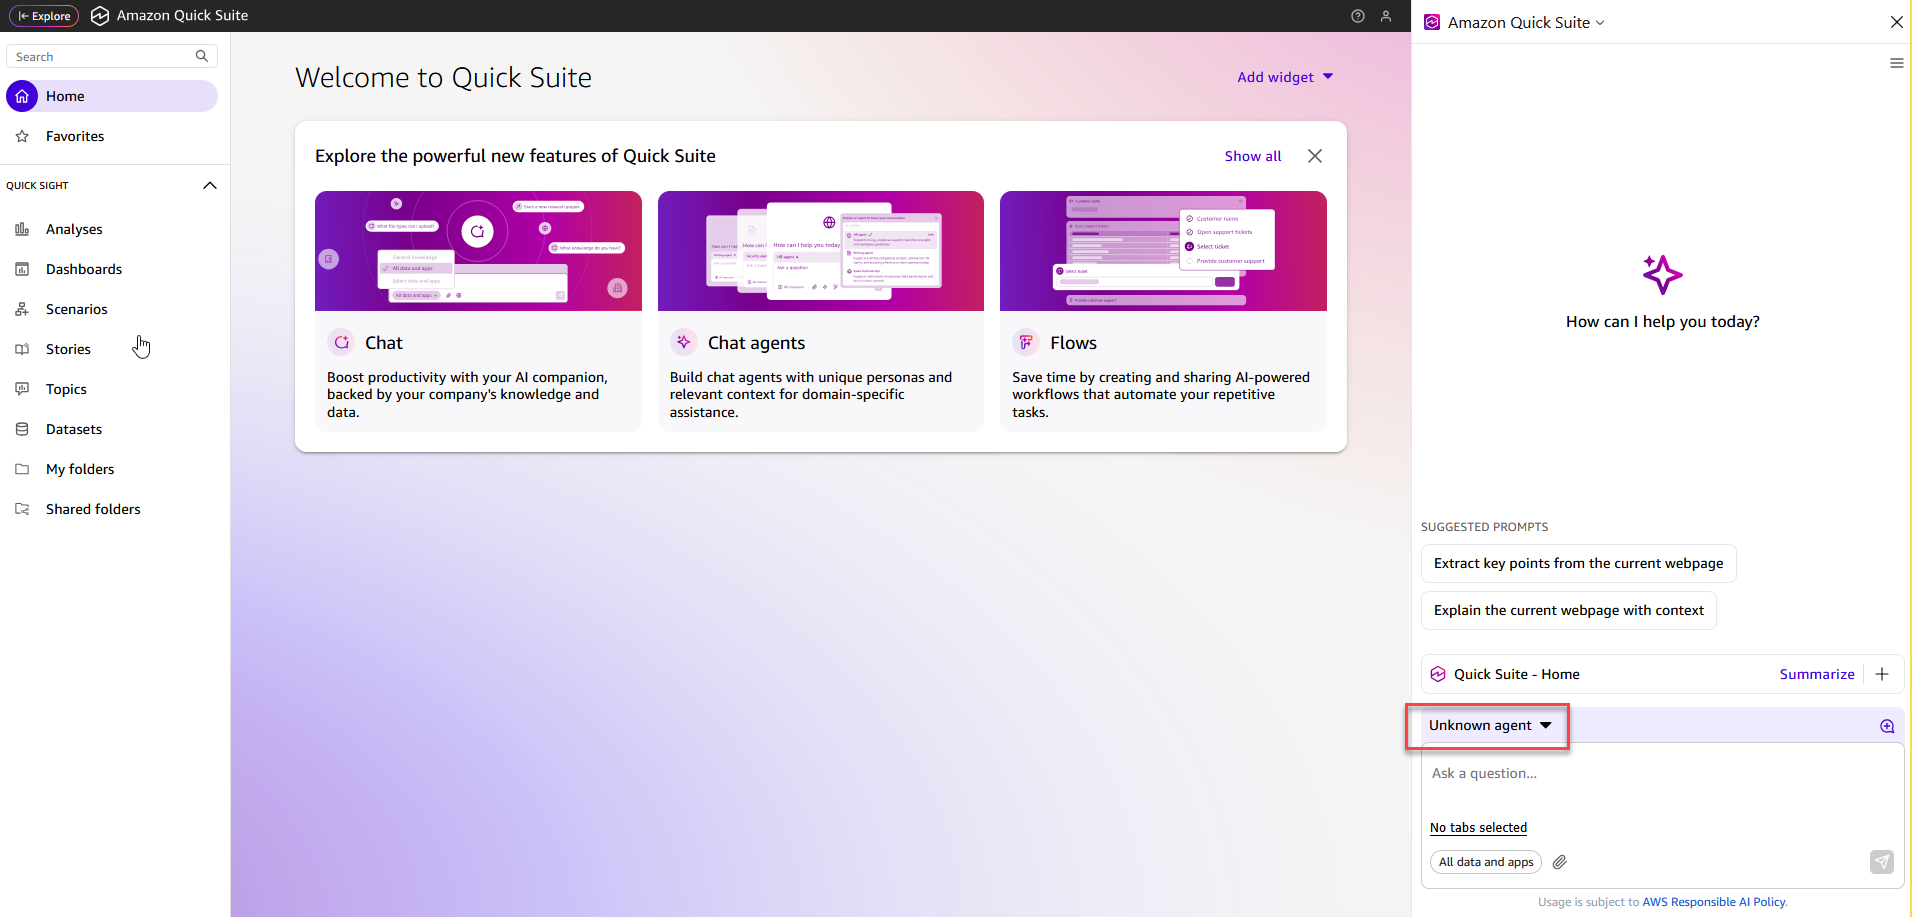Click the Datasets icon in the sidebar

pyautogui.click(x=22, y=429)
